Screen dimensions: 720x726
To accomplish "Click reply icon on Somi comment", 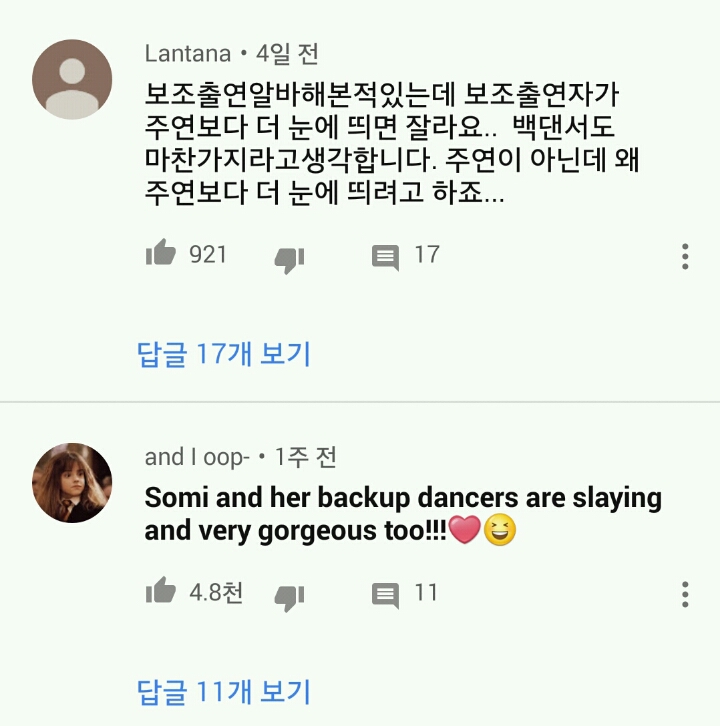I will click(385, 595).
